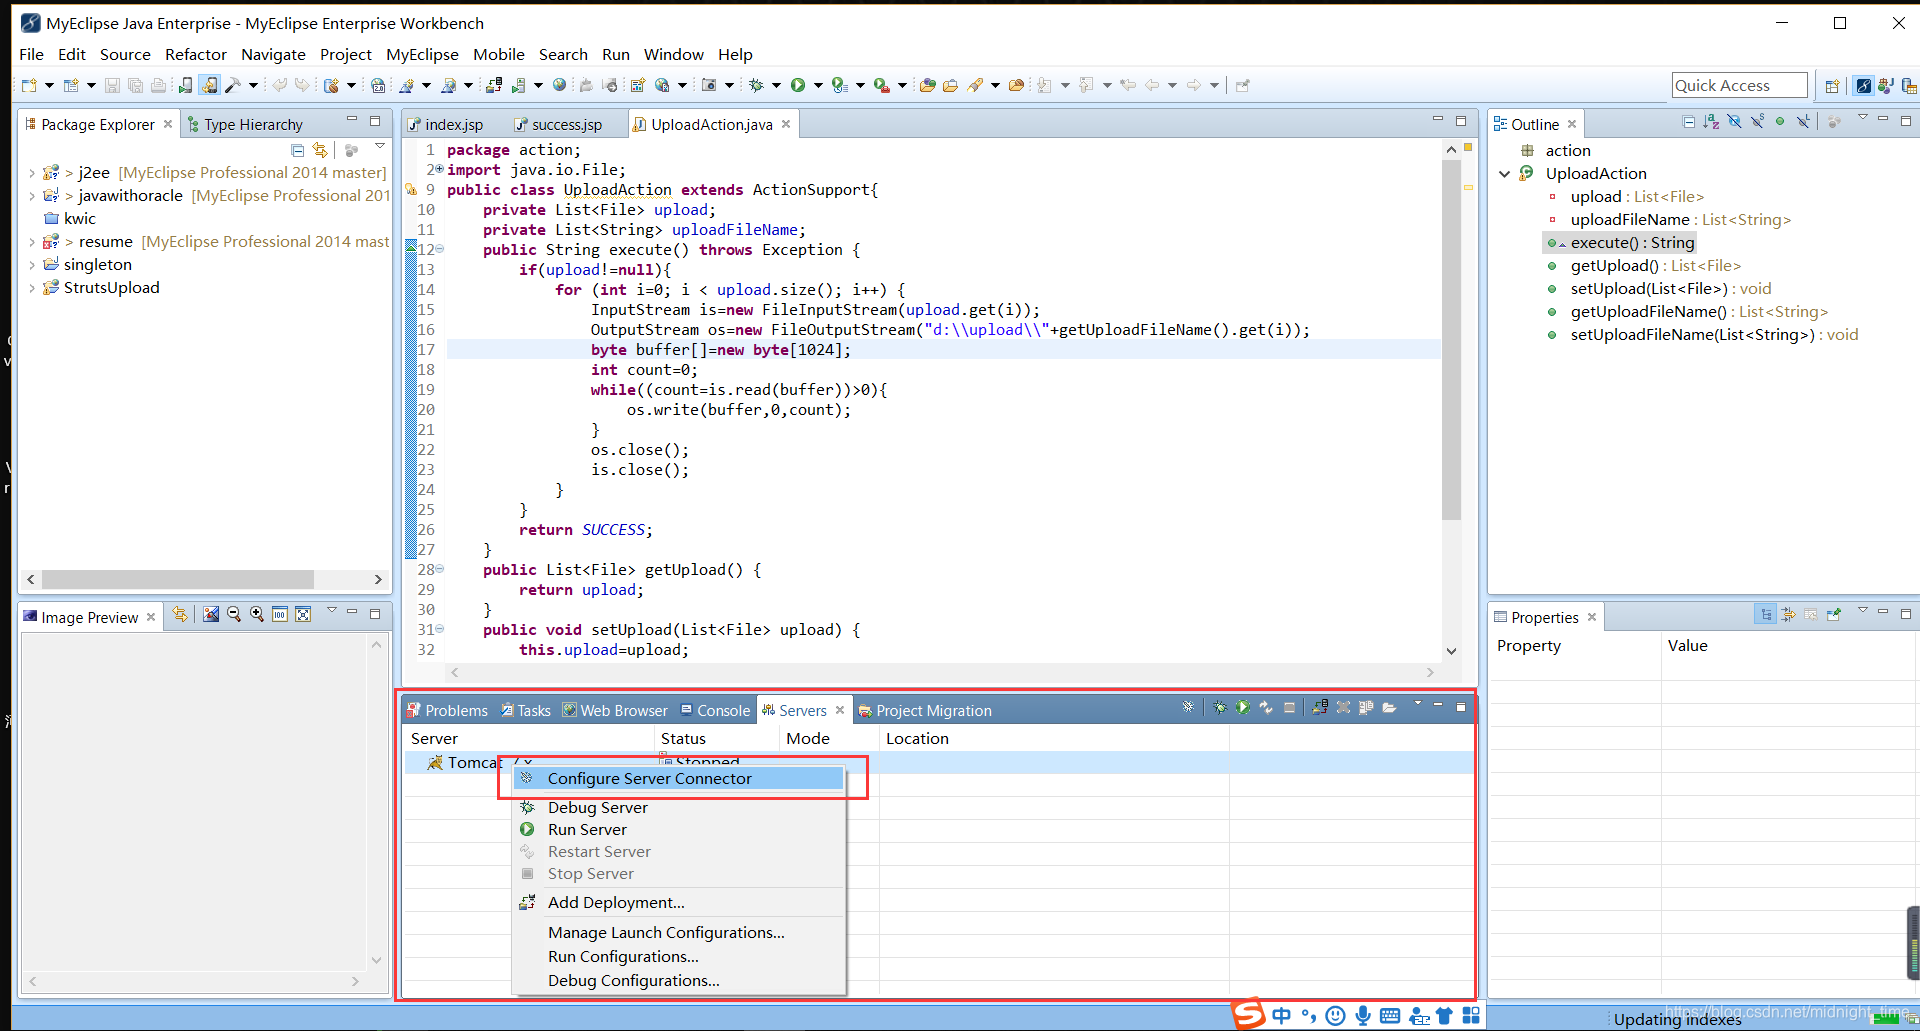The image size is (1920, 1031).
Task: Click the microphone icon in IME bar
Action: pos(1363,1016)
